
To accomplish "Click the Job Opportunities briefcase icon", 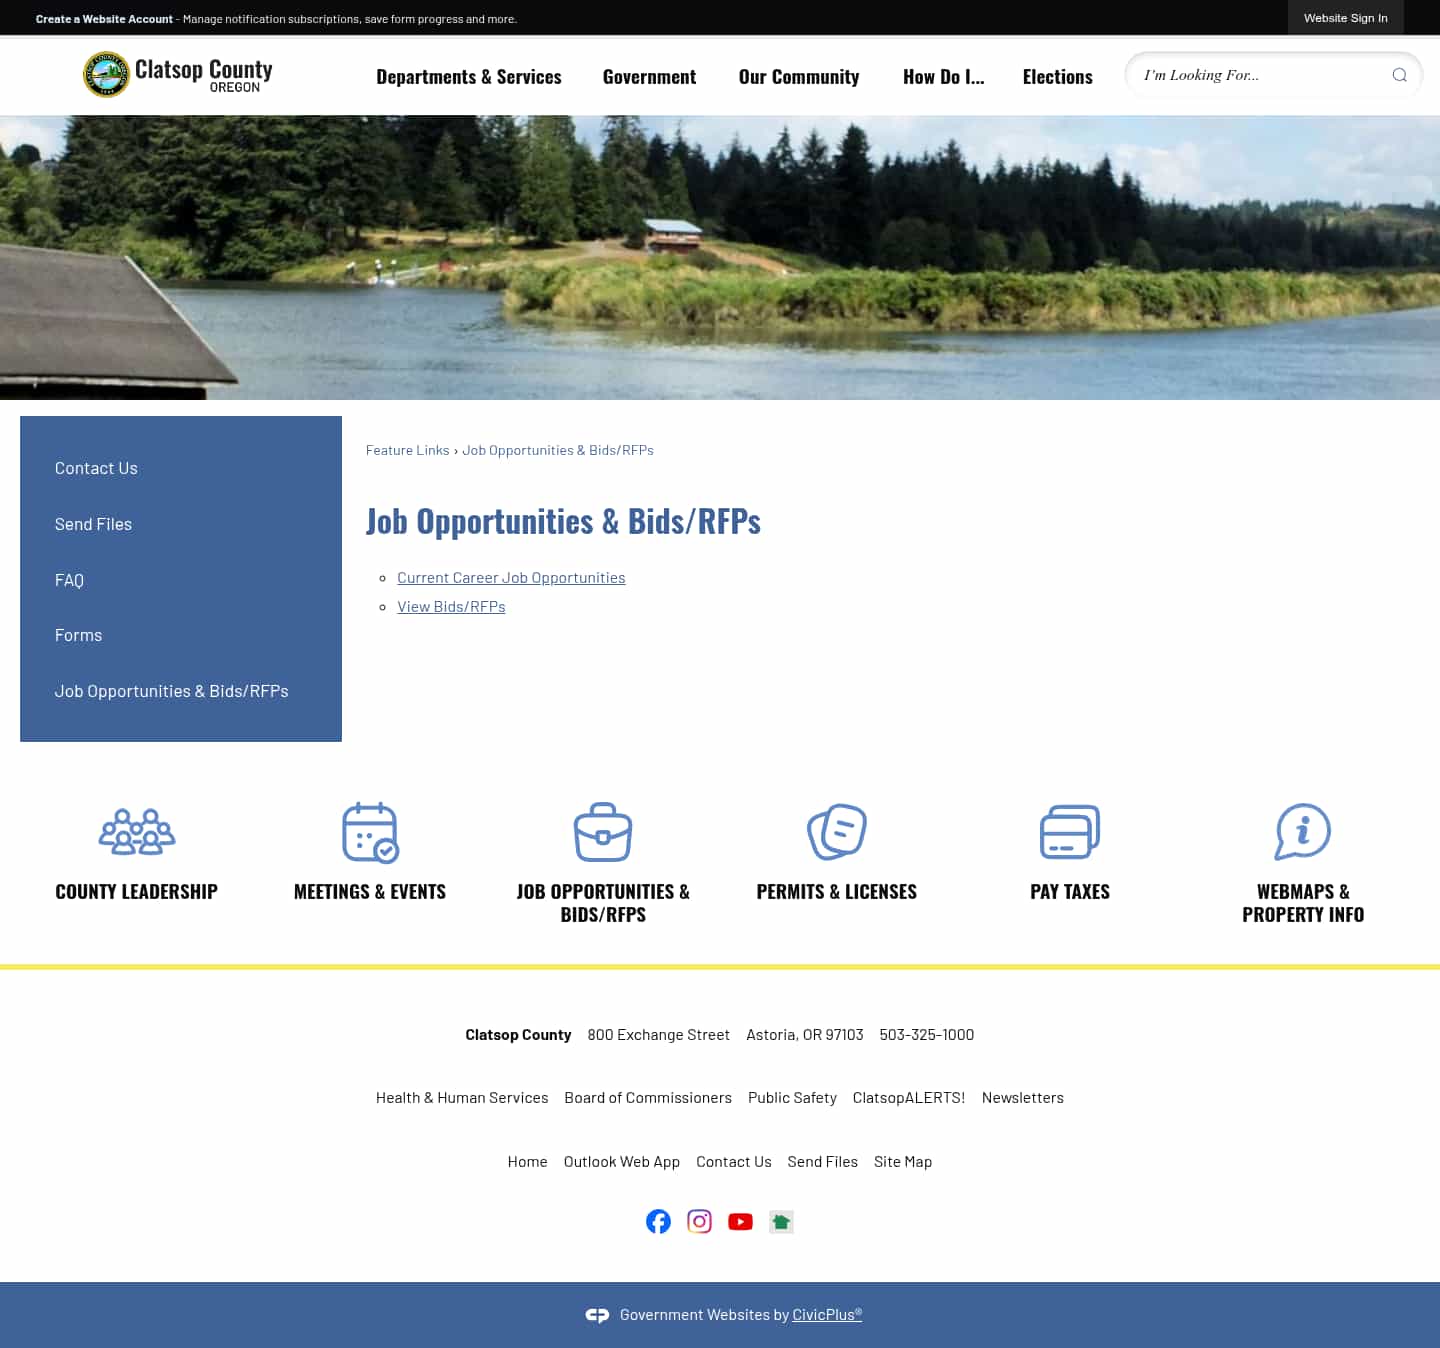I will [x=603, y=832].
